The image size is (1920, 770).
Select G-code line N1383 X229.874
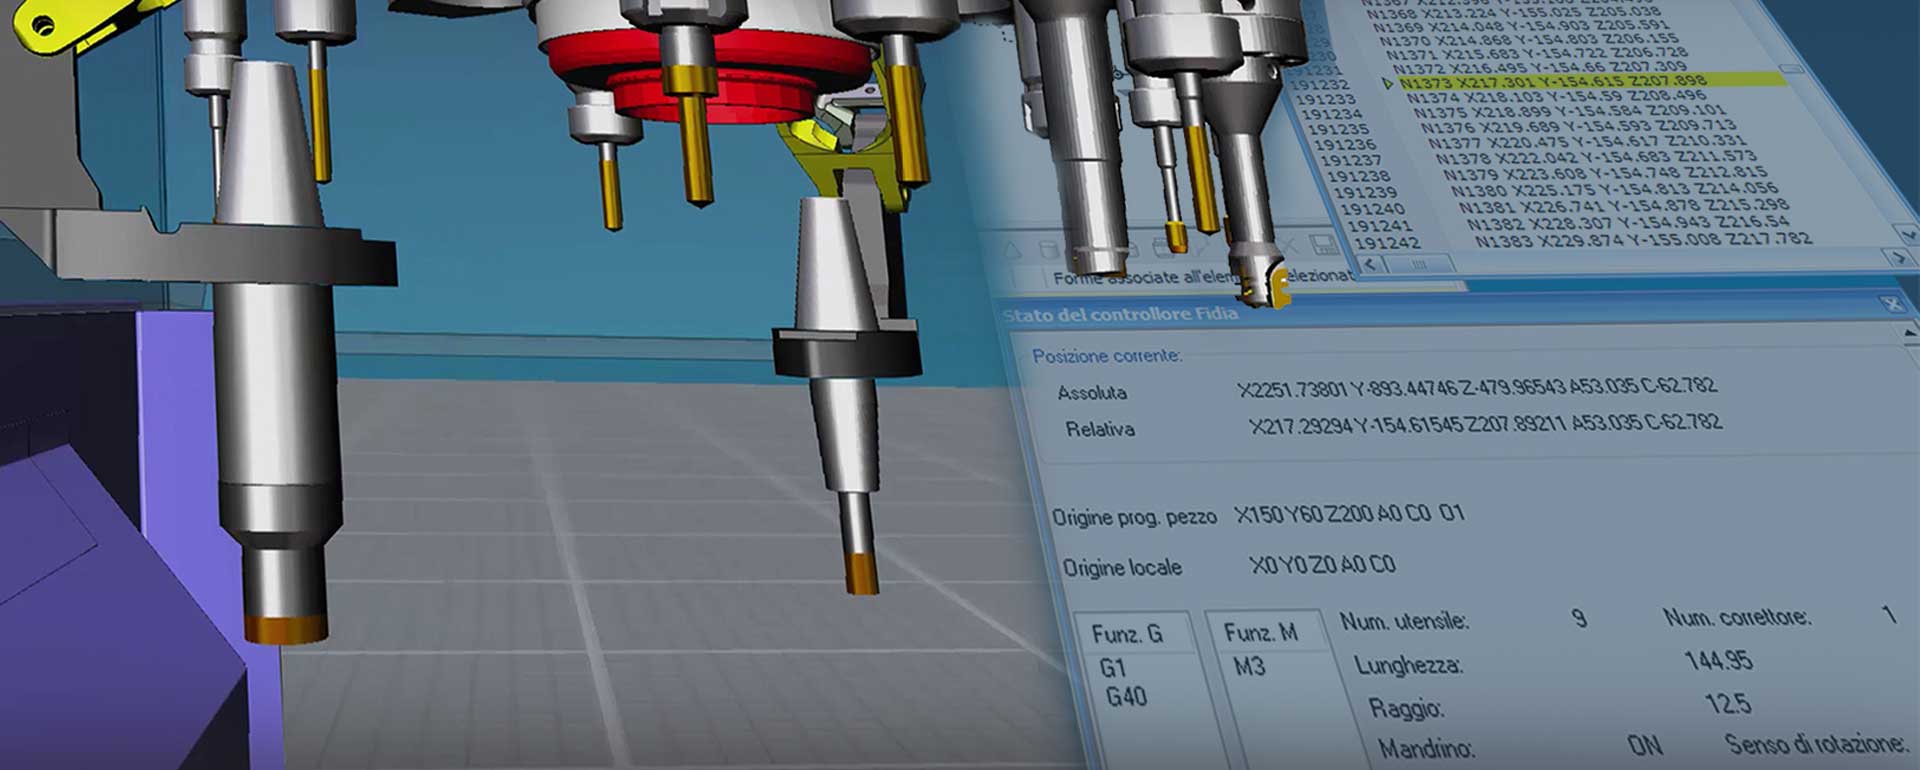click(1643, 240)
